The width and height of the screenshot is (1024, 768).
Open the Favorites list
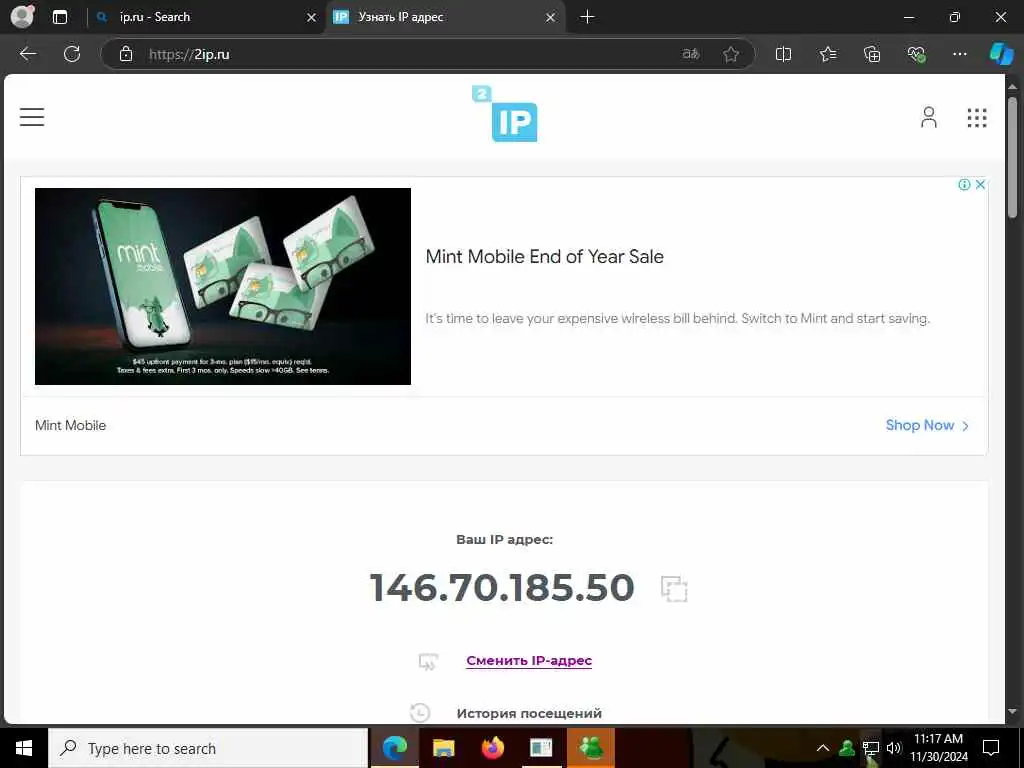pos(827,54)
